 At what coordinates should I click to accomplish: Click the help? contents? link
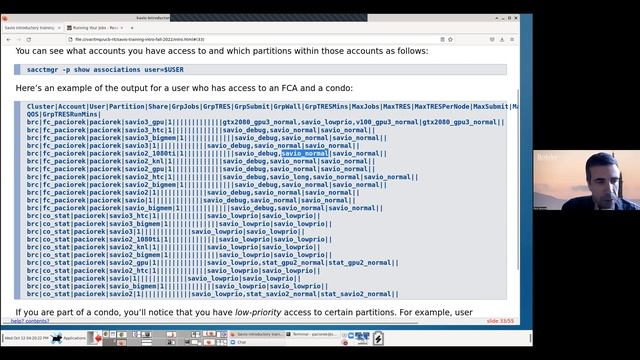(x=30, y=321)
